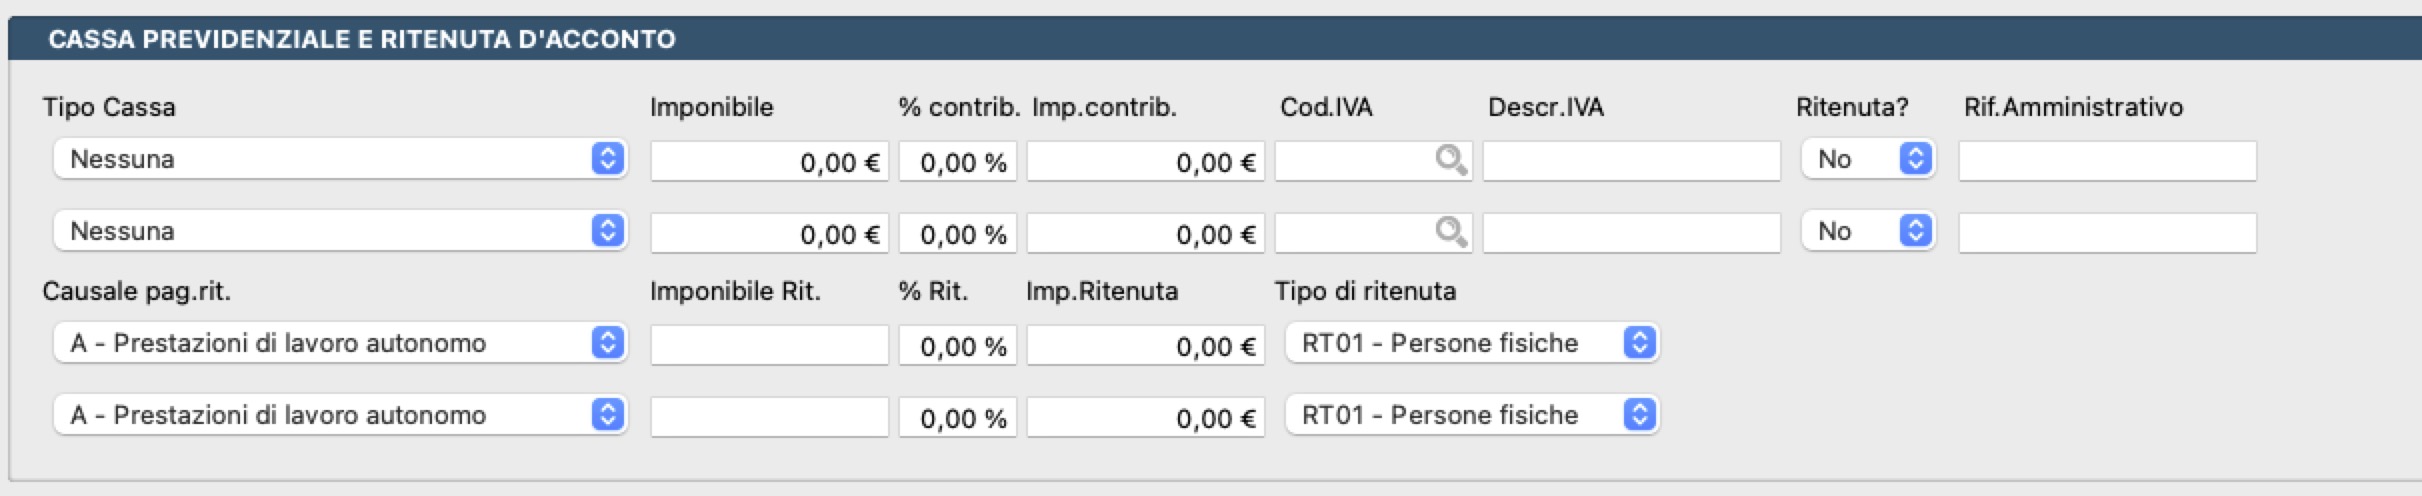
Task: Click first % Rit. percentage field
Action: (x=957, y=346)
